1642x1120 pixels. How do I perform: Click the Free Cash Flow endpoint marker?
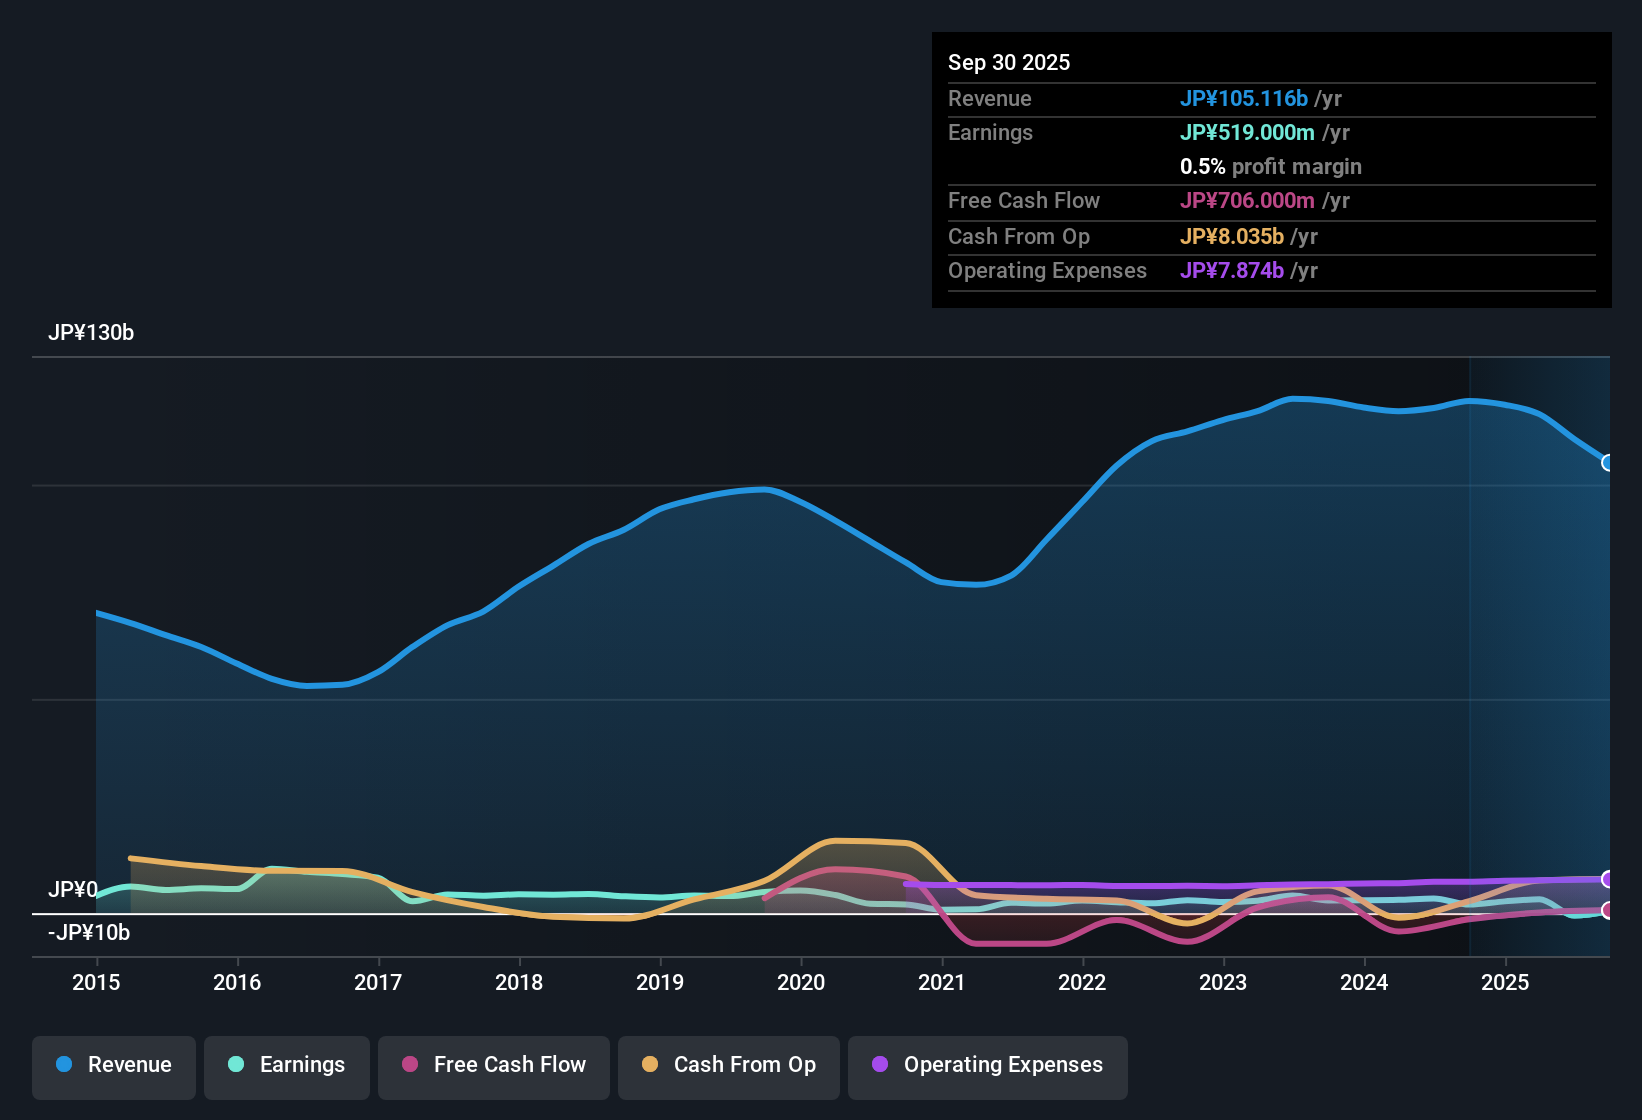(1608, 910)
